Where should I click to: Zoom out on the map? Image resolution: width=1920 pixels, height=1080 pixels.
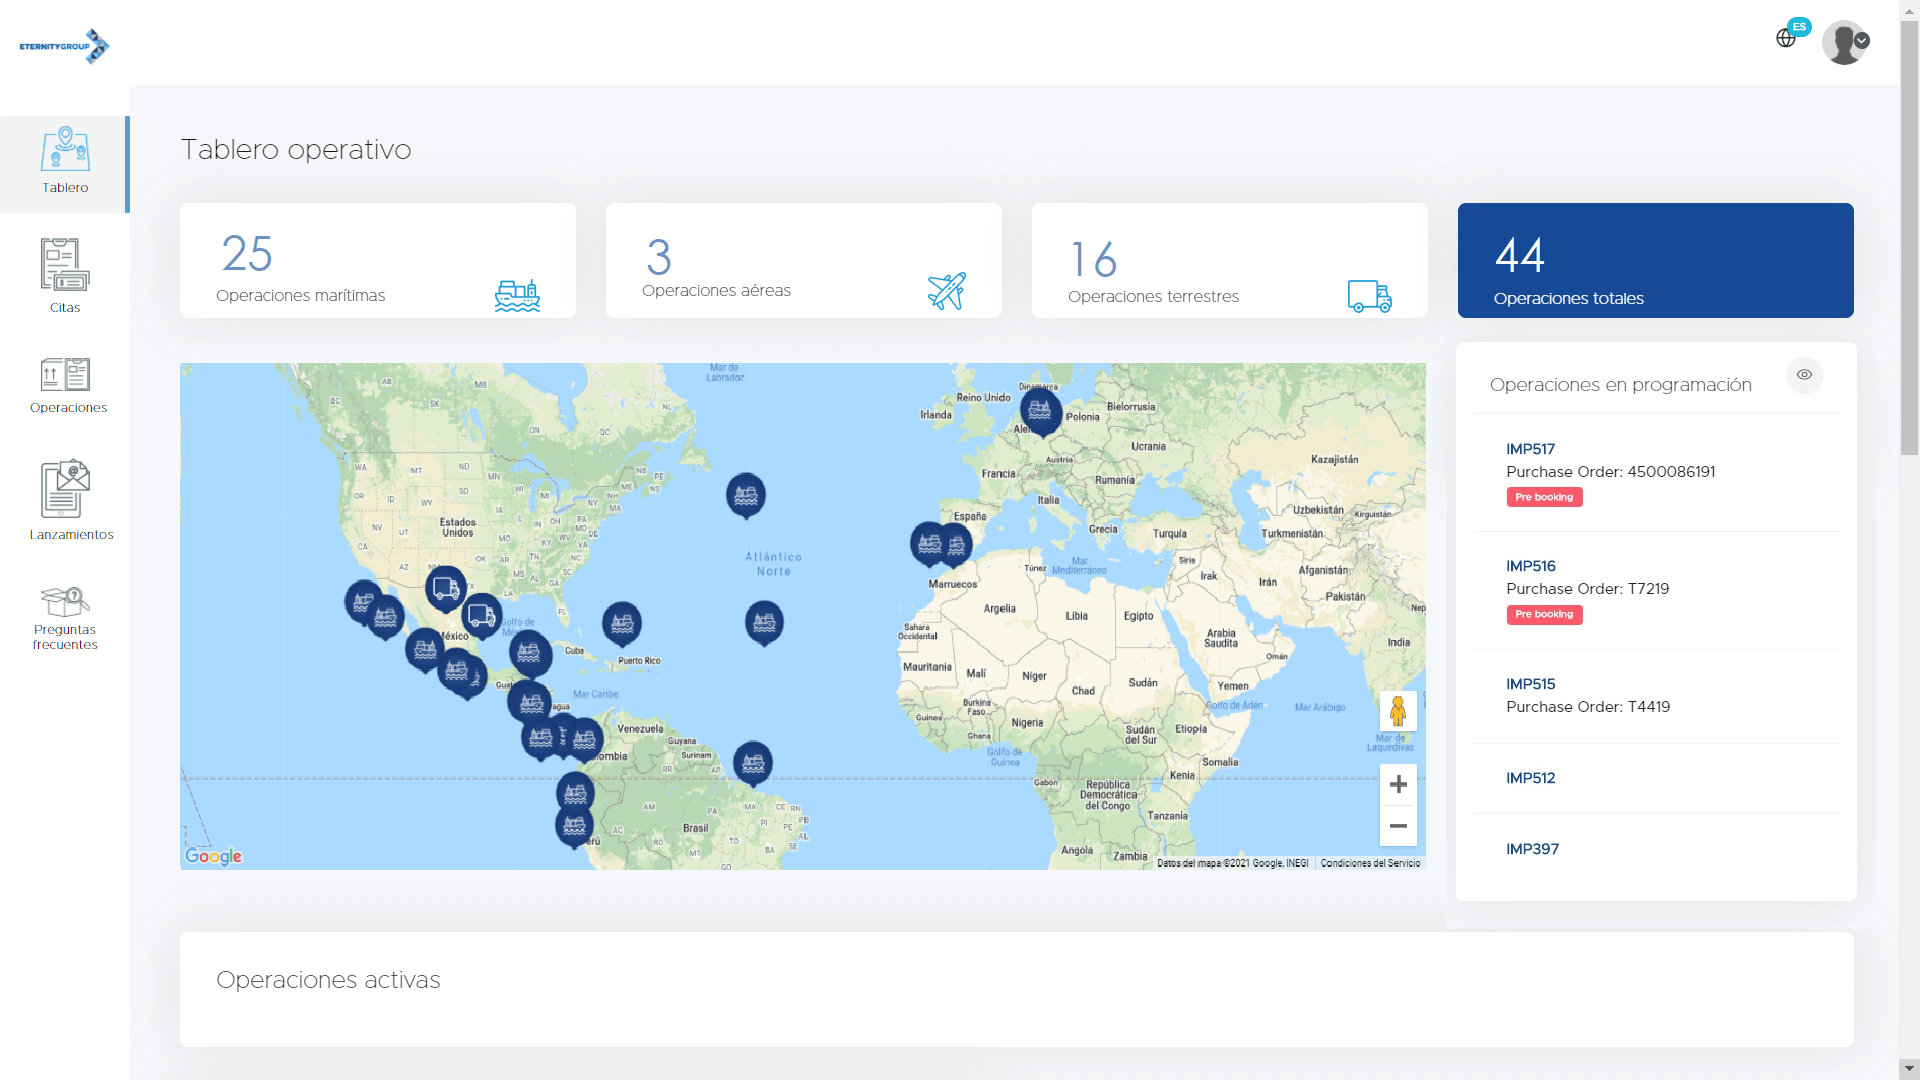1398,826
